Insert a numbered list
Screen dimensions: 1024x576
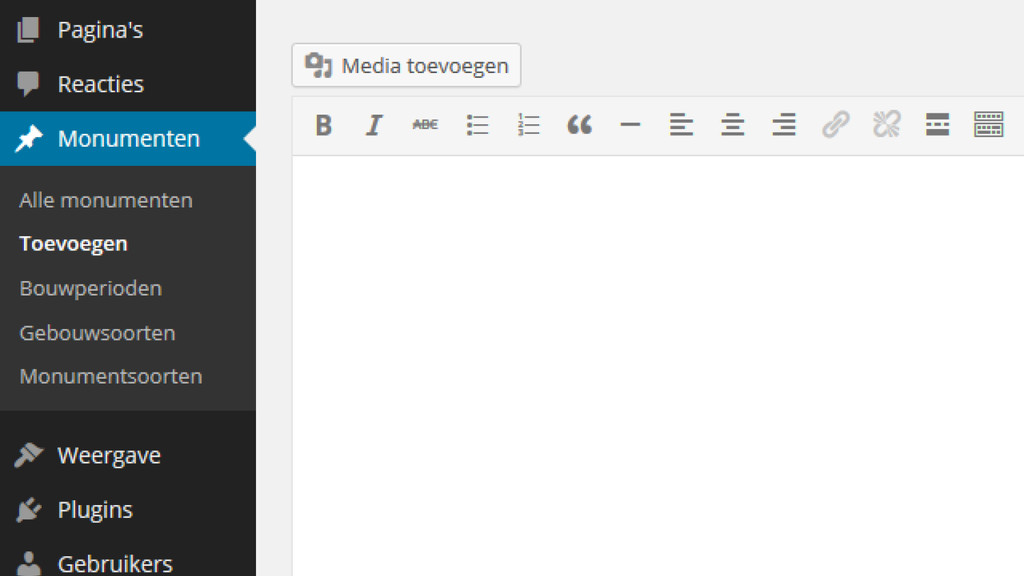click(528, 124)
